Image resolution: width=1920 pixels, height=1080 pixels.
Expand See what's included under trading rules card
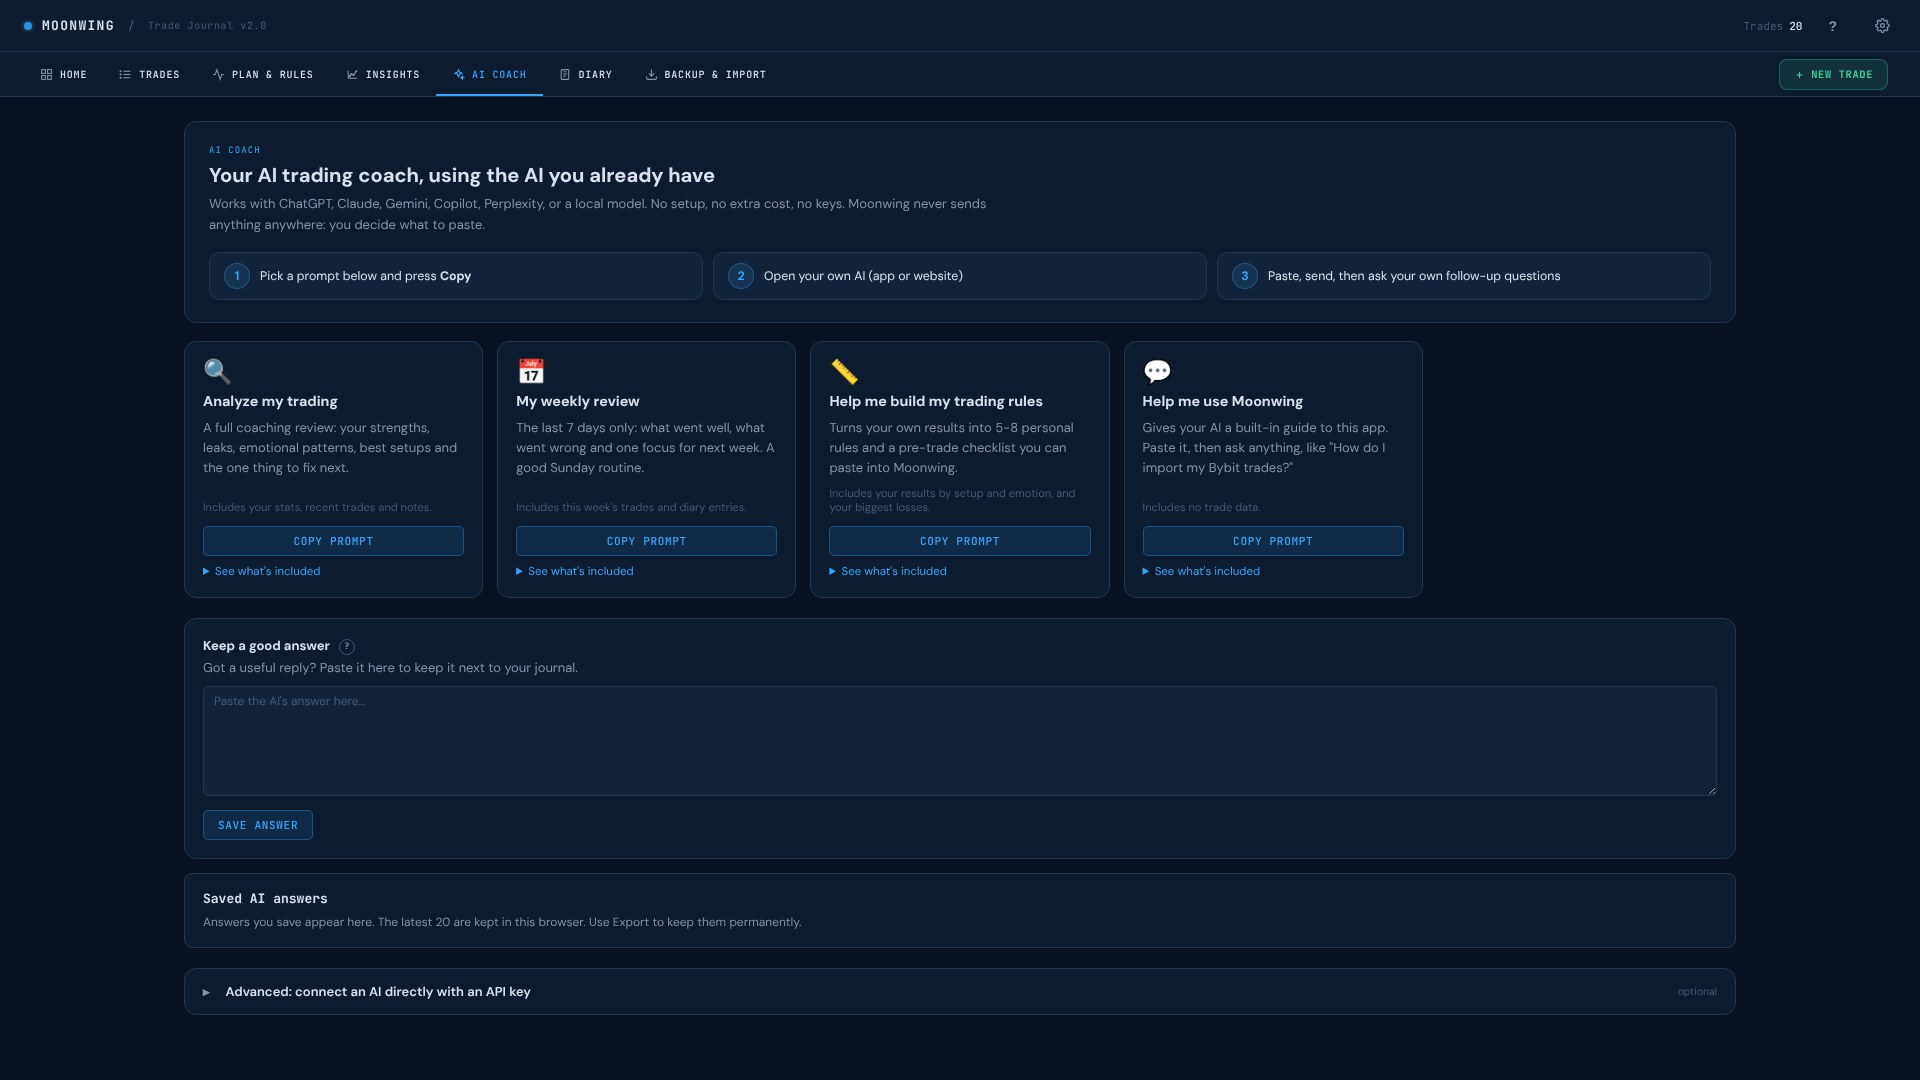click(888, 571)
